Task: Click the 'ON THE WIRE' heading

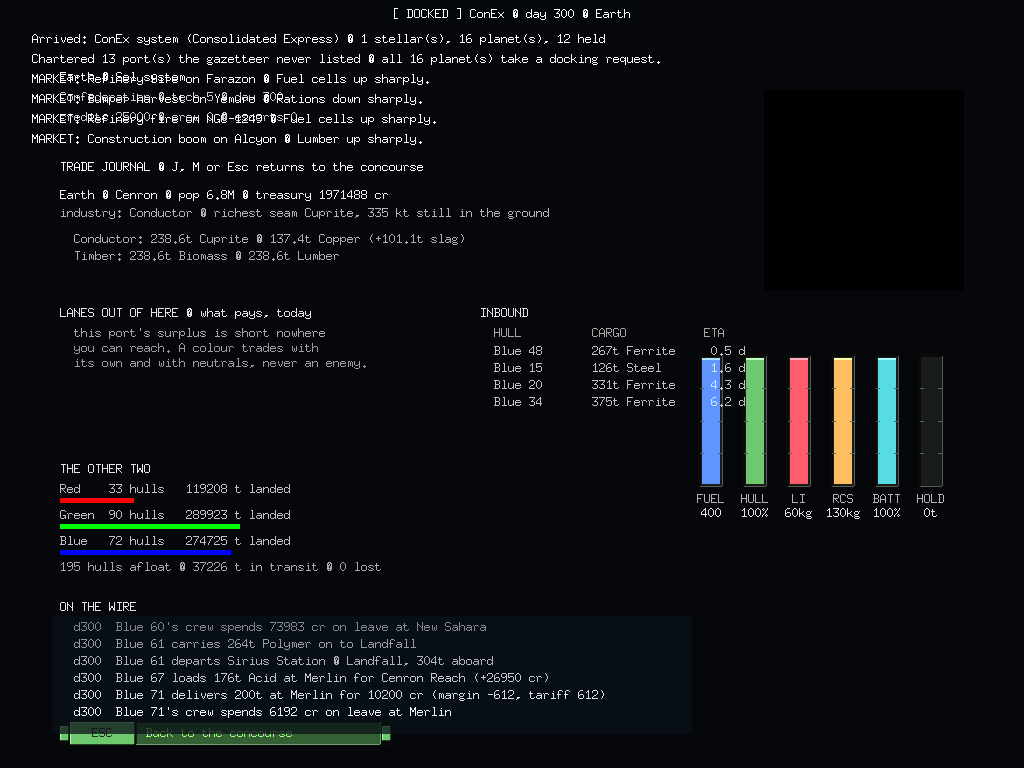Action: [x=98, y=607]
